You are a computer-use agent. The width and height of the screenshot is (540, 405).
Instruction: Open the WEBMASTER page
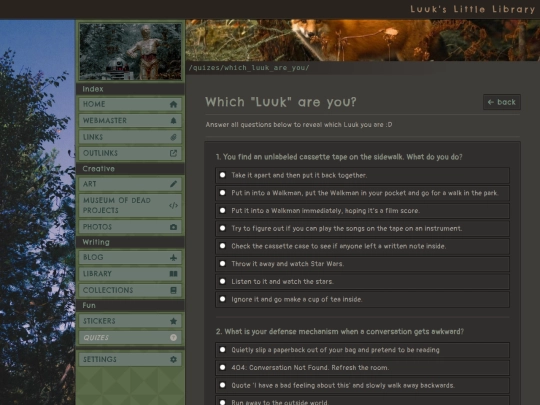[130, 121]
